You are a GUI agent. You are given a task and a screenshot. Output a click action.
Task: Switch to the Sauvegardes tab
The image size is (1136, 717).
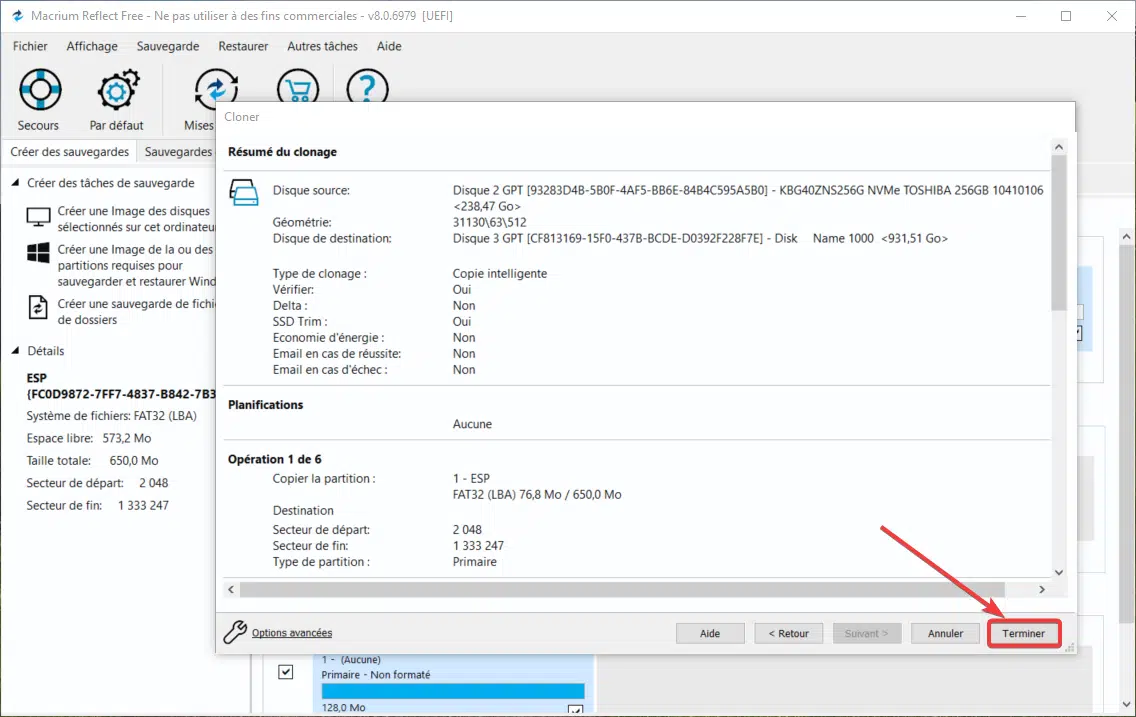click(x=178, y=151)
